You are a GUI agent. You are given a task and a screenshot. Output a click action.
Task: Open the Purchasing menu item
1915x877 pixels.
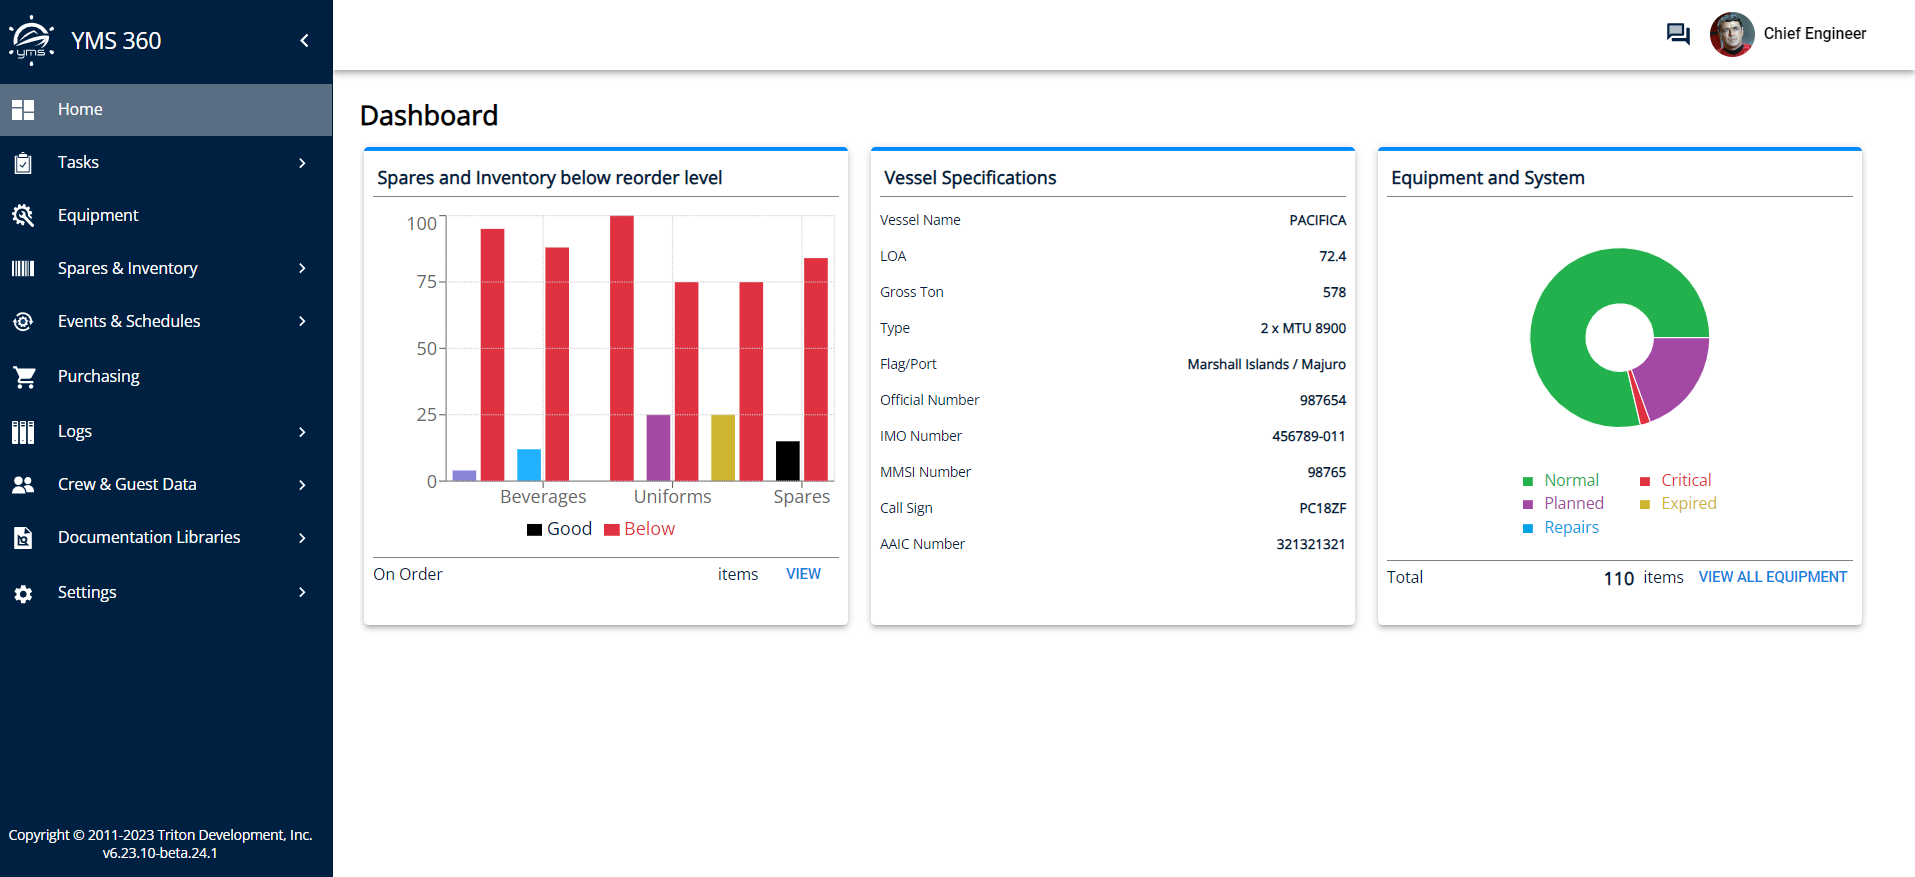(98, 377)
